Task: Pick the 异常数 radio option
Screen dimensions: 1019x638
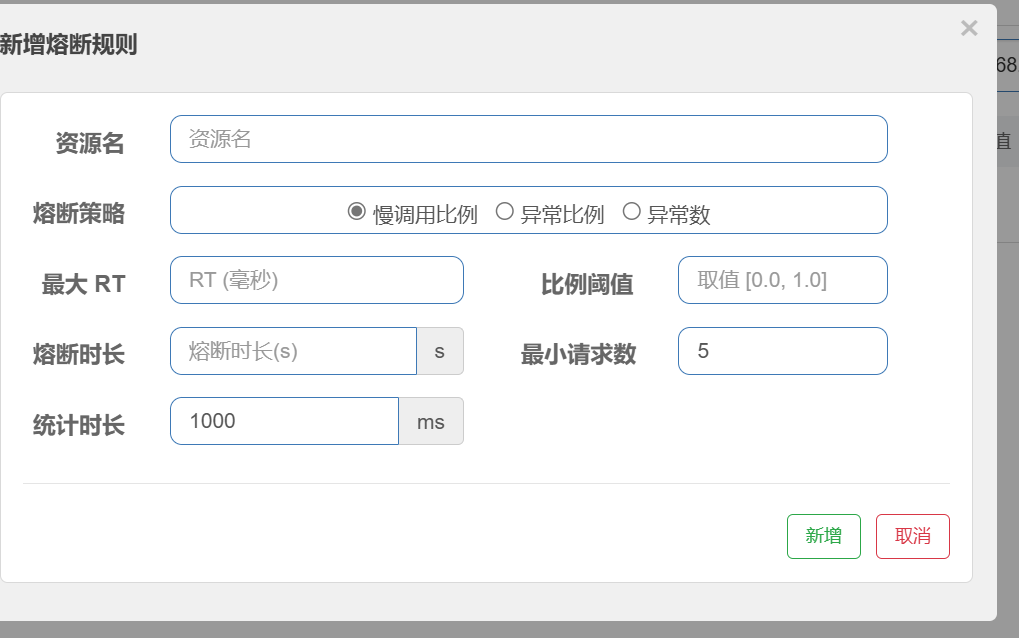Action: coord(632,211)
